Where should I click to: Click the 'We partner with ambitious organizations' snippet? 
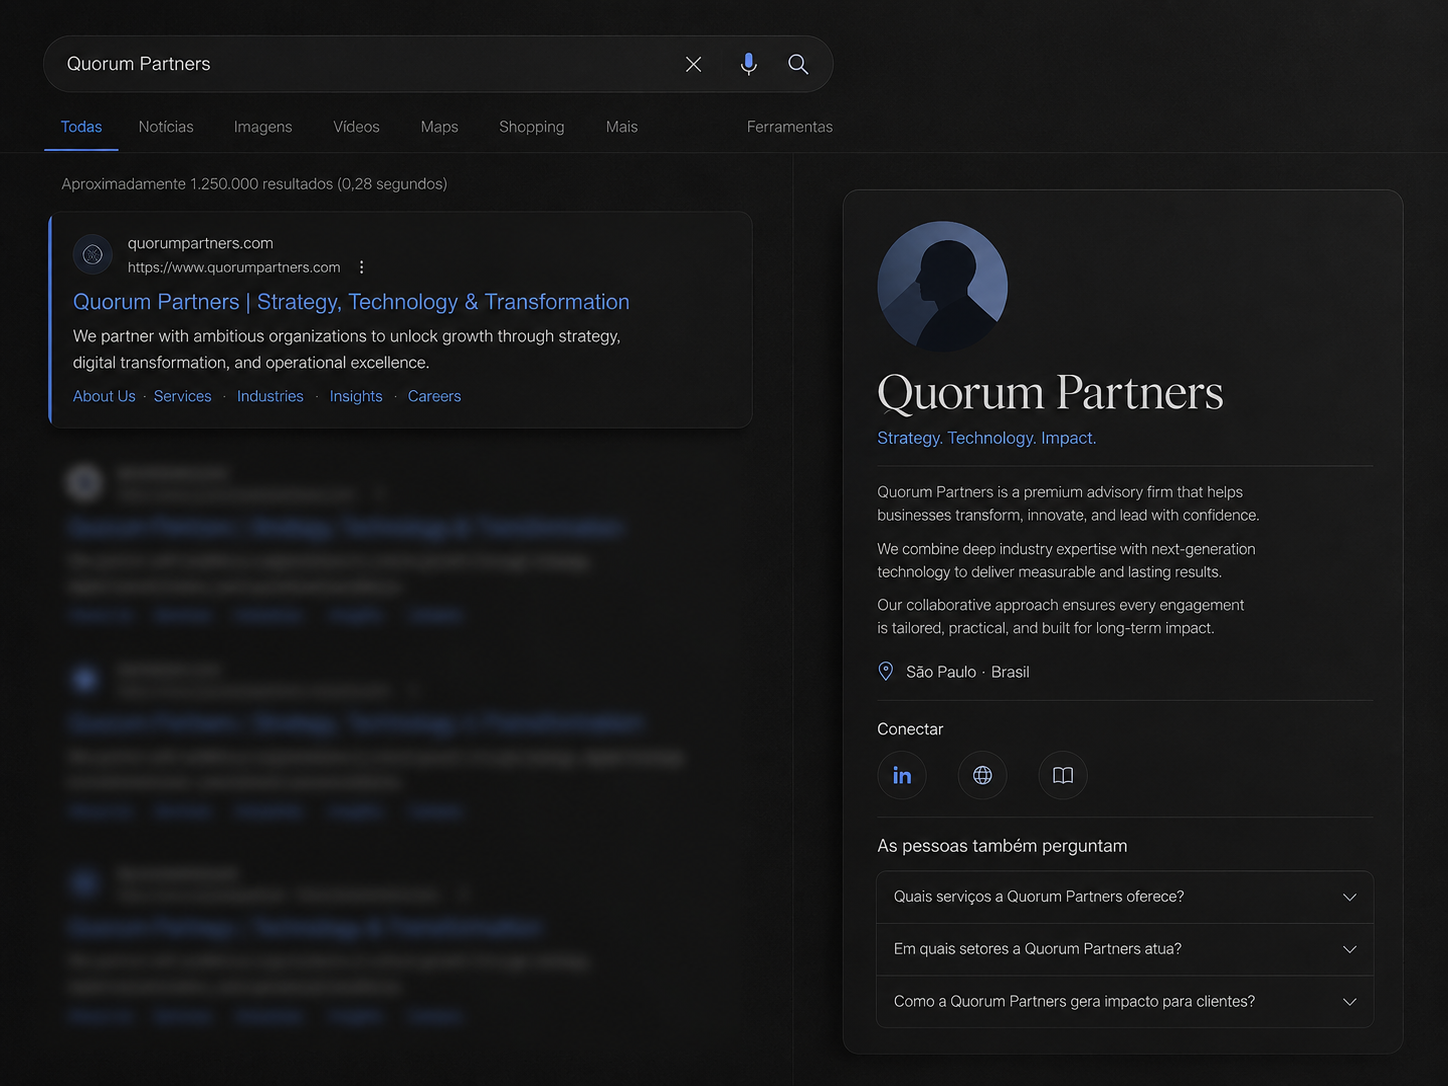(347, 349)
